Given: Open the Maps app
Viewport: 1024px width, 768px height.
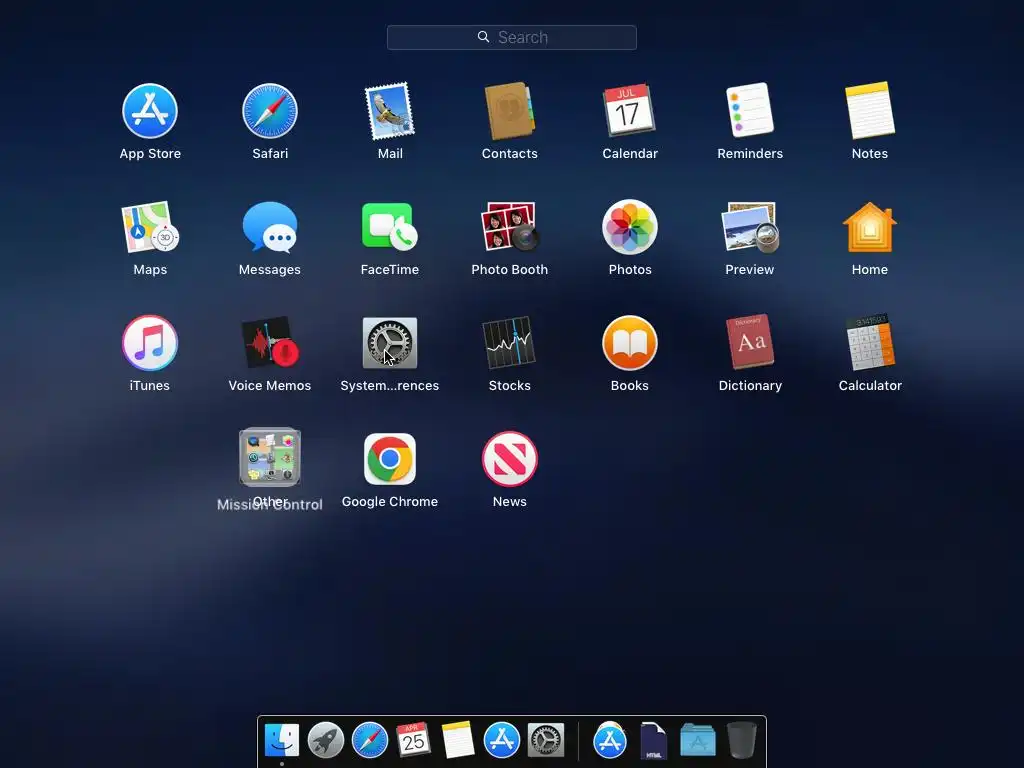Looking at the screenshot, I should pos(150,227).
